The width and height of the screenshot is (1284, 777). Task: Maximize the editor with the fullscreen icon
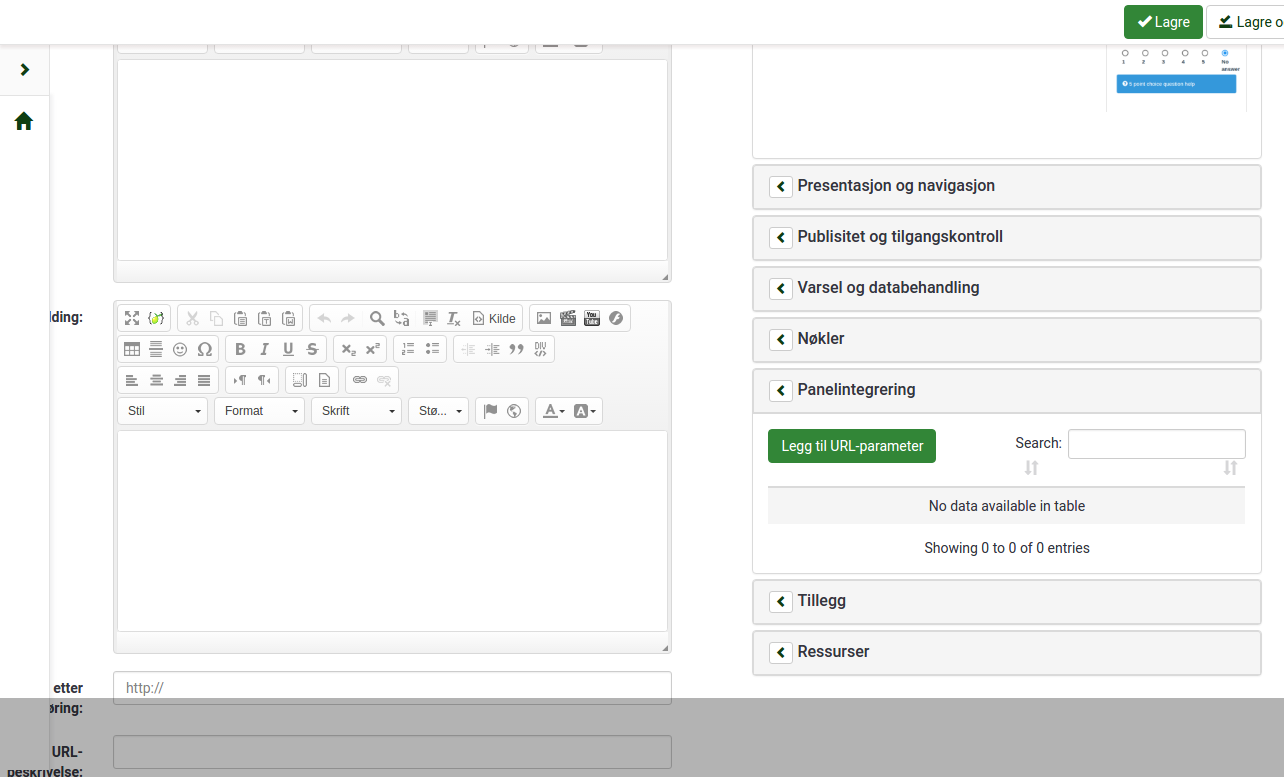pos(132,318)
